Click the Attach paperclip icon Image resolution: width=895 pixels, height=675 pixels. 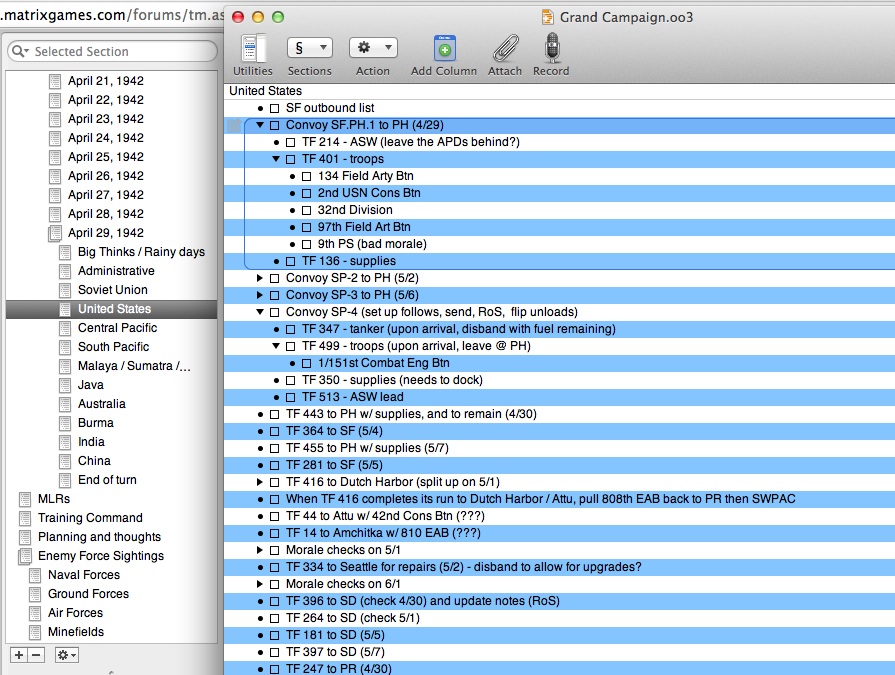505,48
